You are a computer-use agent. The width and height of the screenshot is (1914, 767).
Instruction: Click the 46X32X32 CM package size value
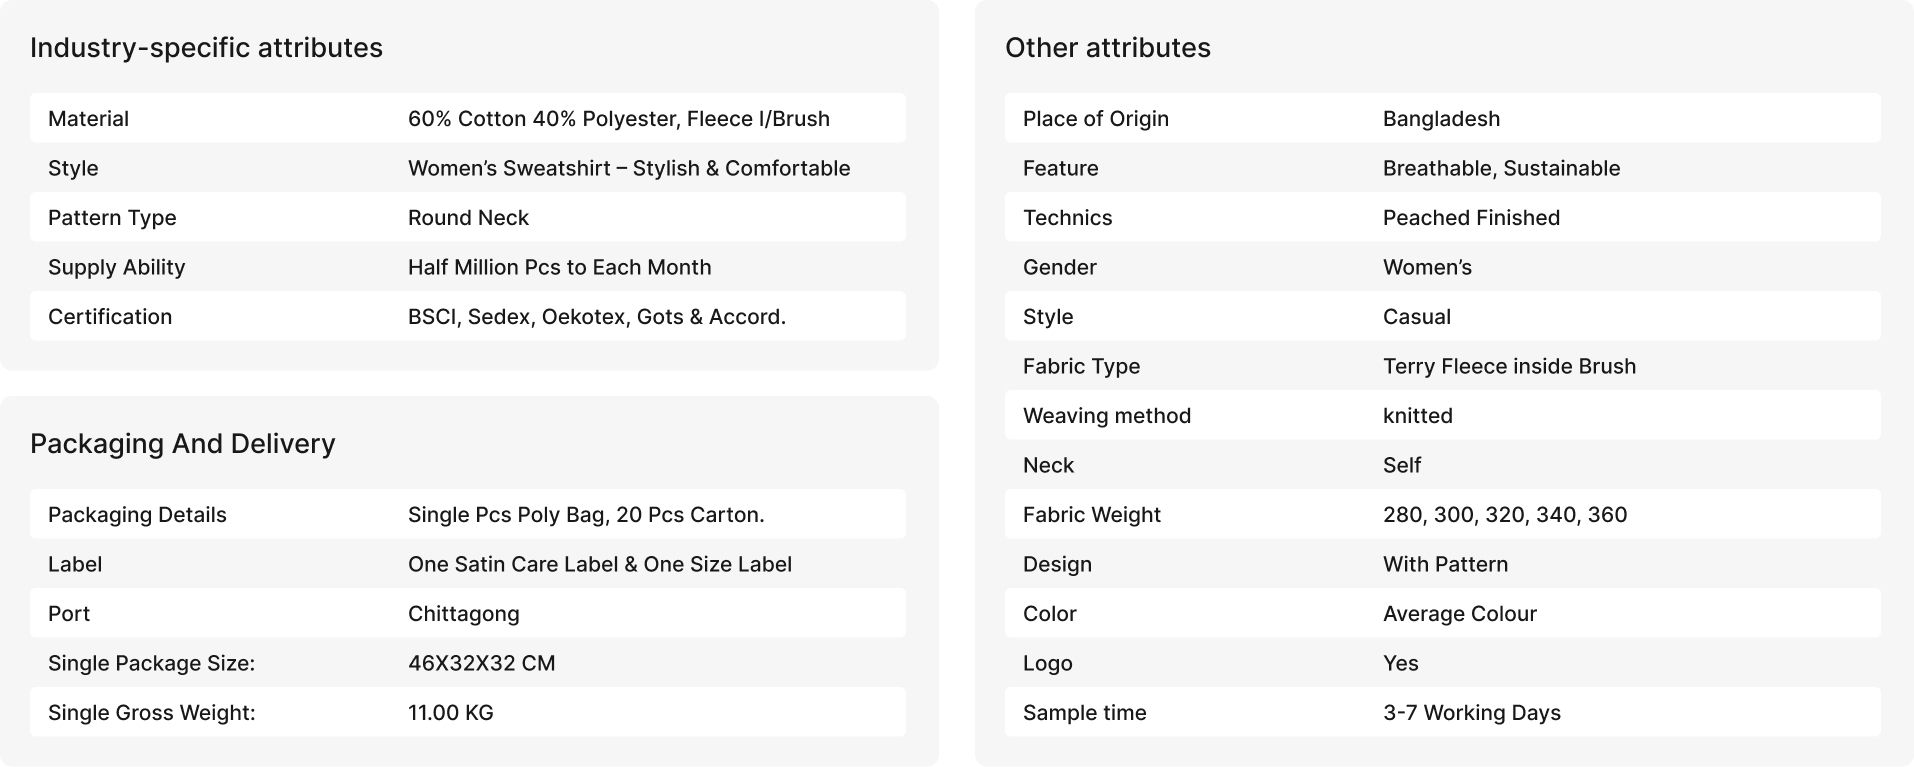tap(481, 663)
